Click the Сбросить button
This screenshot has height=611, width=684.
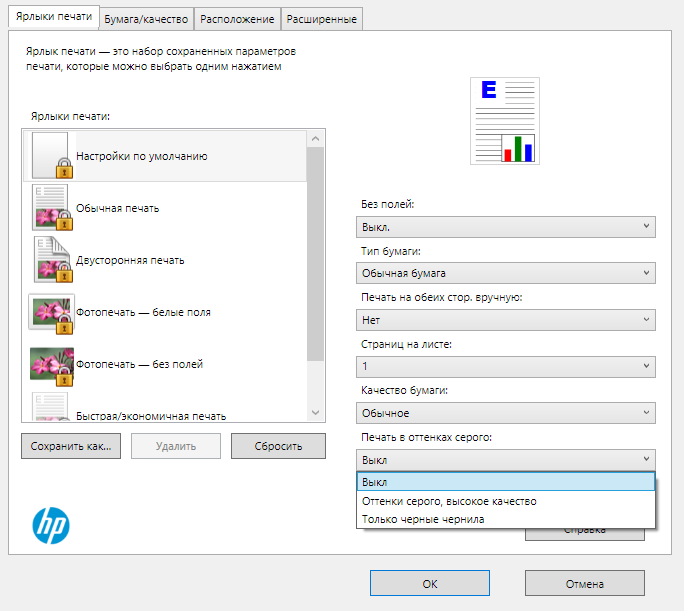coord(278,446)
